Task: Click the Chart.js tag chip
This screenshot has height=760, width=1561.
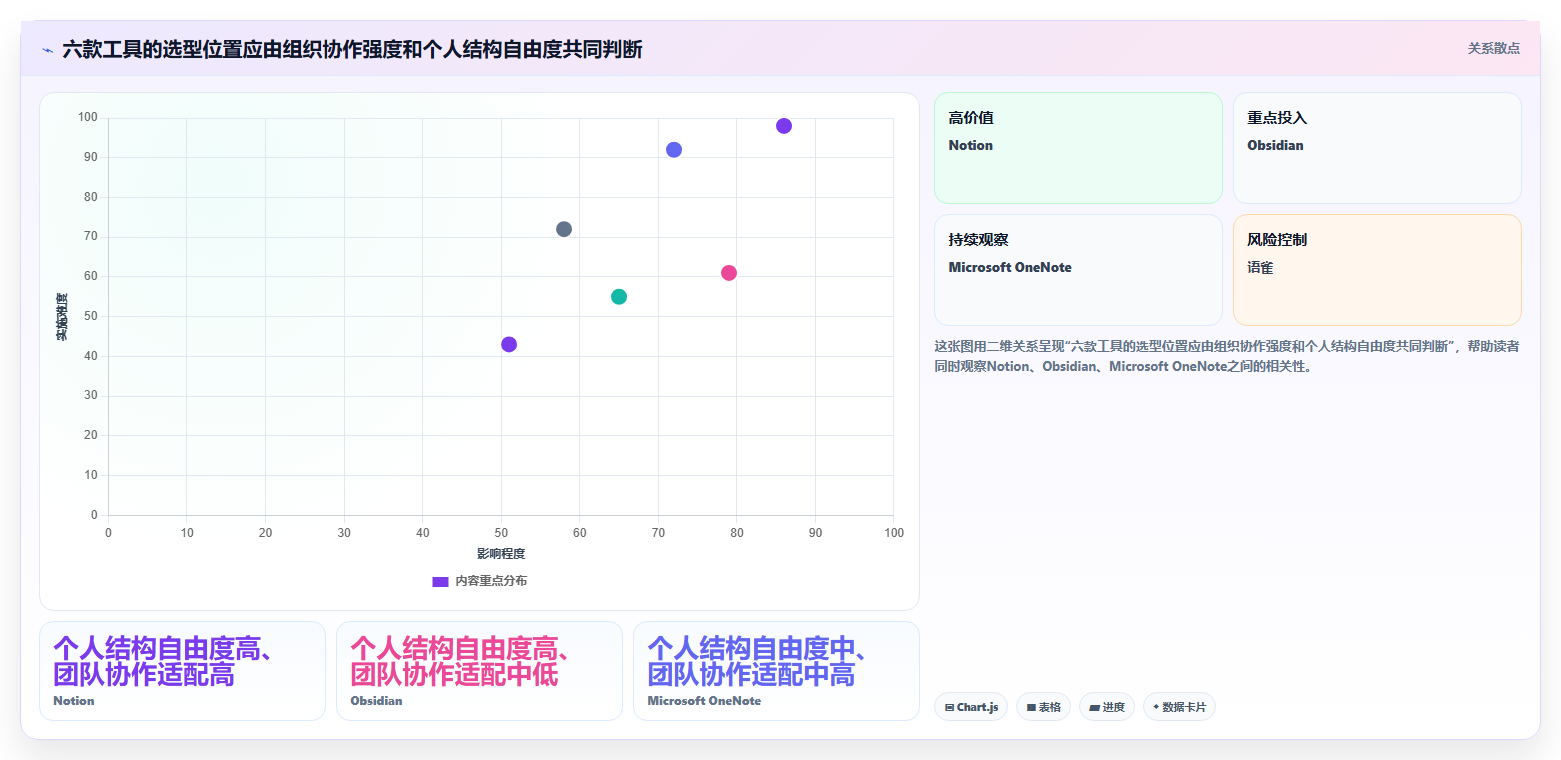Action: [x=971, y=707]
